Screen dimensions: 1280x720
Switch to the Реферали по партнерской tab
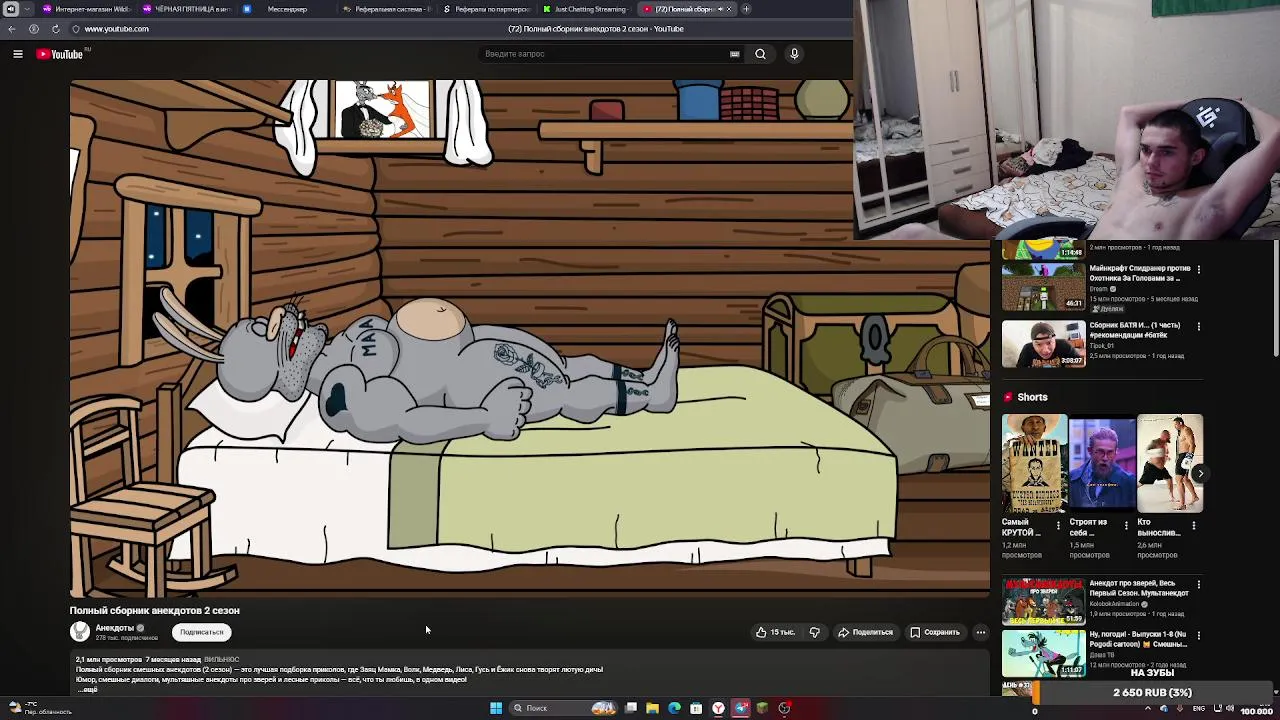tap(487, 9)
